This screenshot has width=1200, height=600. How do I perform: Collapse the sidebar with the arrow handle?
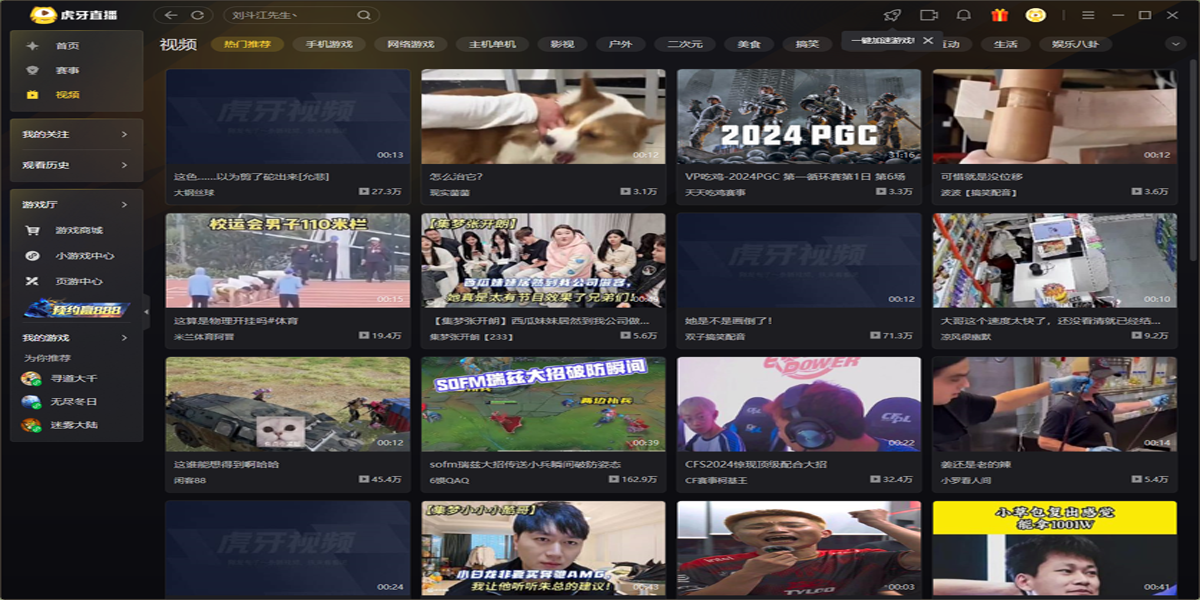[x=147, y=312]
